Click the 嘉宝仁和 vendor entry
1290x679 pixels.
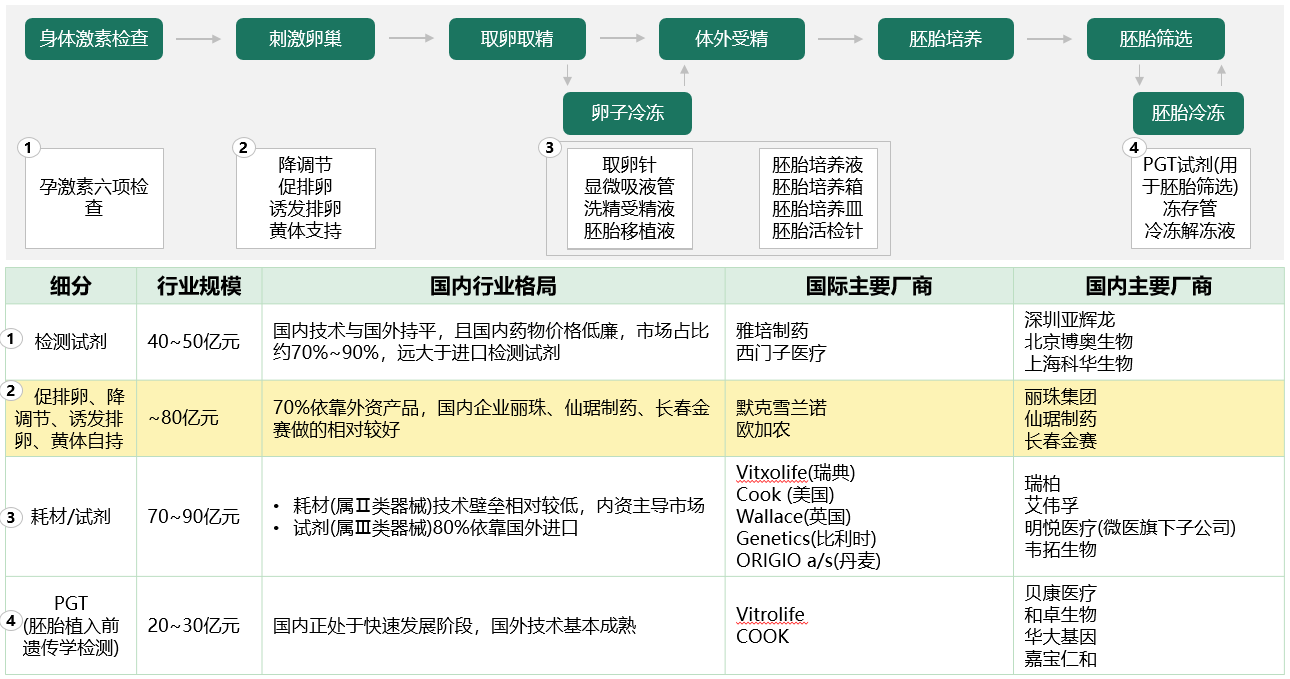pos(1061,659)
